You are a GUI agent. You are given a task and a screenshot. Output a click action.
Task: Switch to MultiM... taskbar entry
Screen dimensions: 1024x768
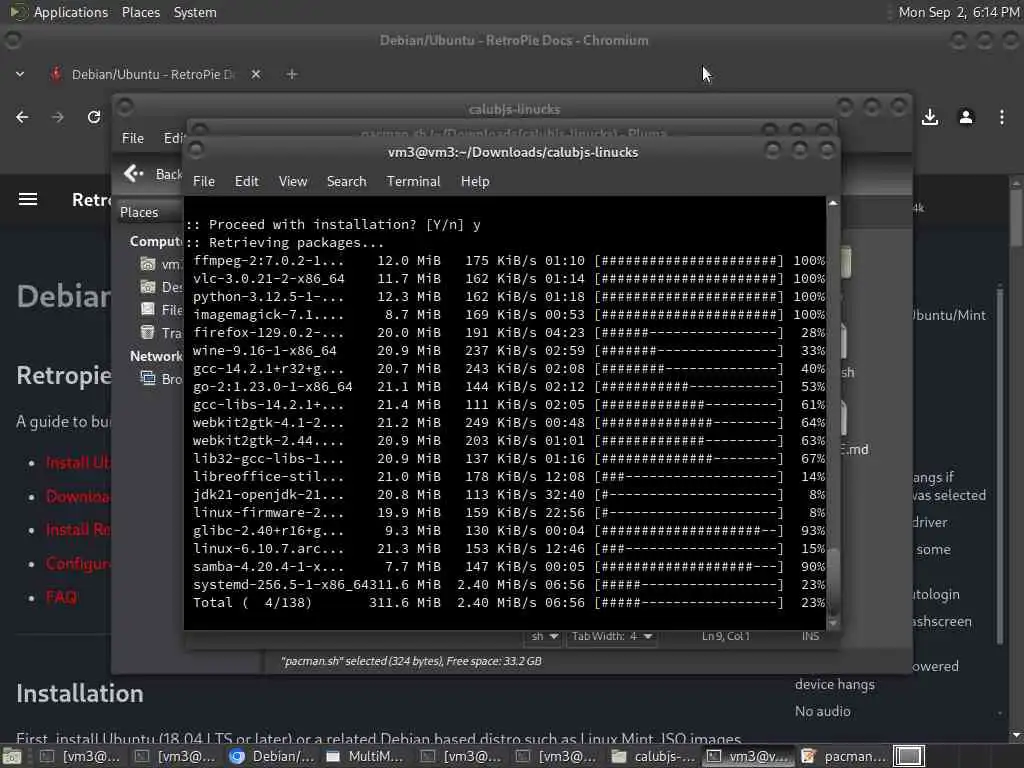tap(366, 756)
